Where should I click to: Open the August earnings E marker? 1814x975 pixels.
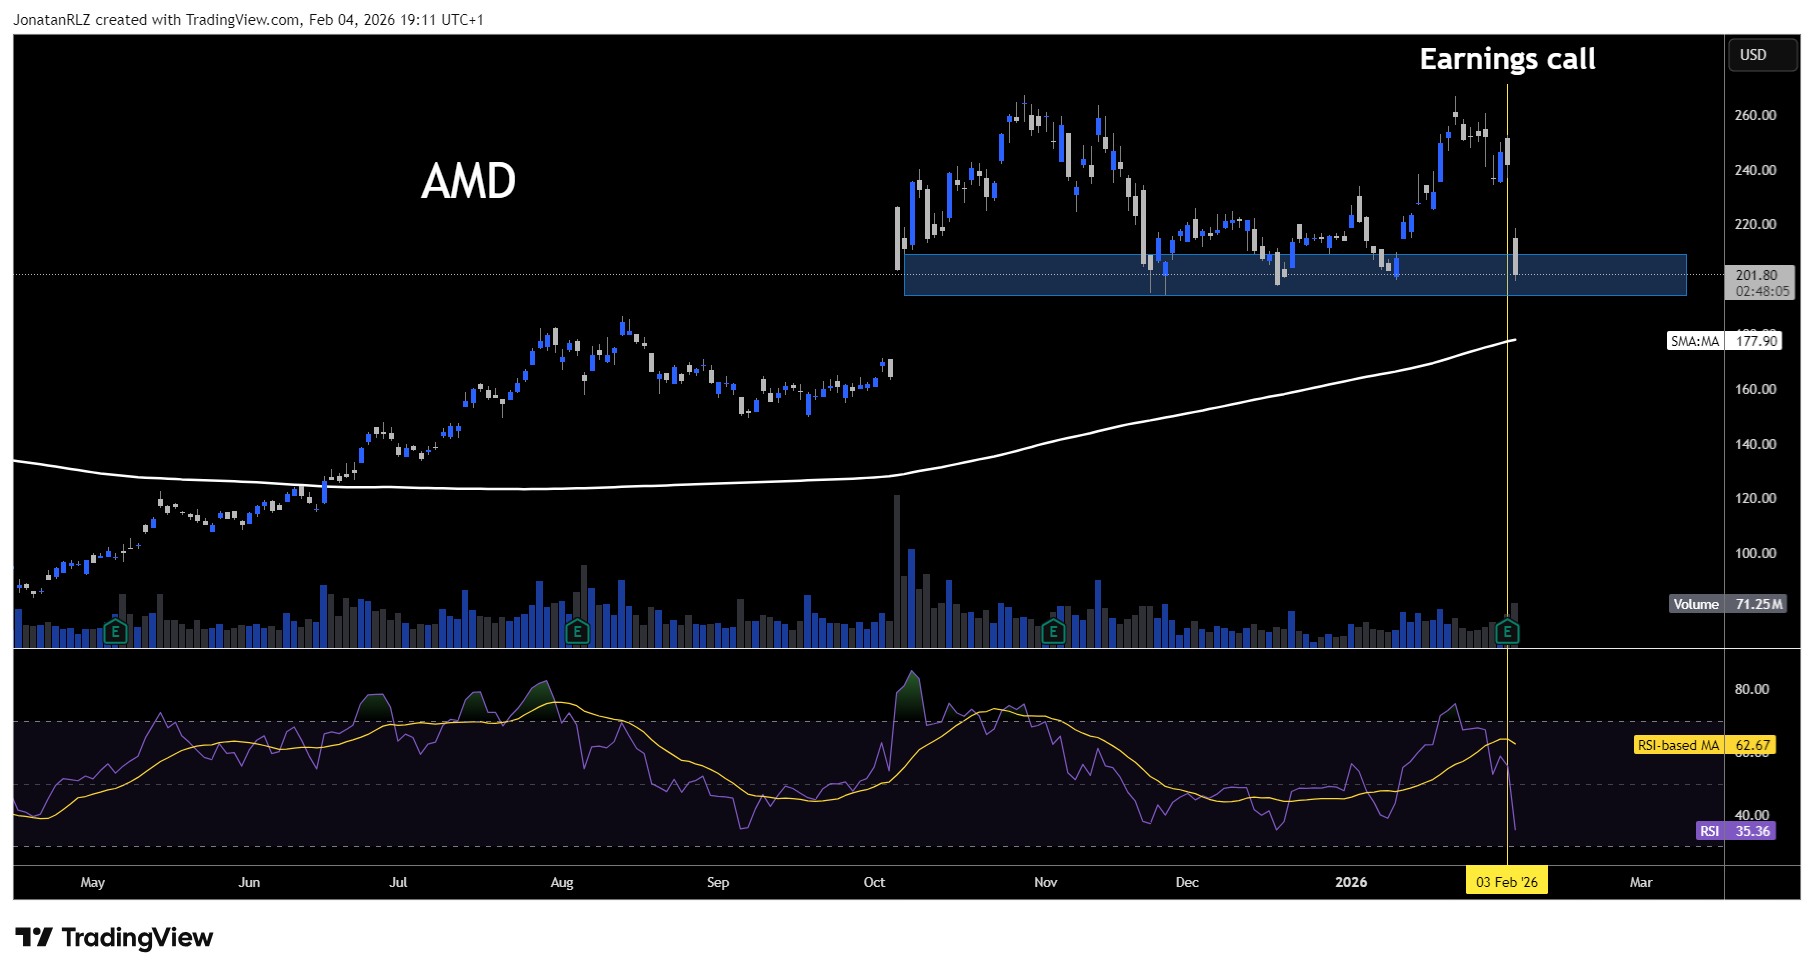tap(576, 632)
